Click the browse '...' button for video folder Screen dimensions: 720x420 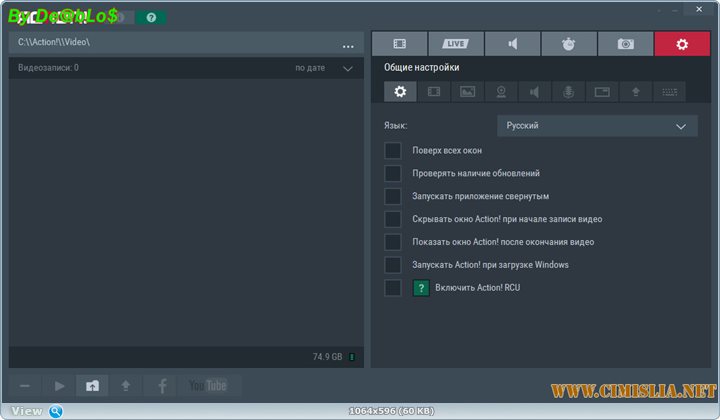coord(348,45)
